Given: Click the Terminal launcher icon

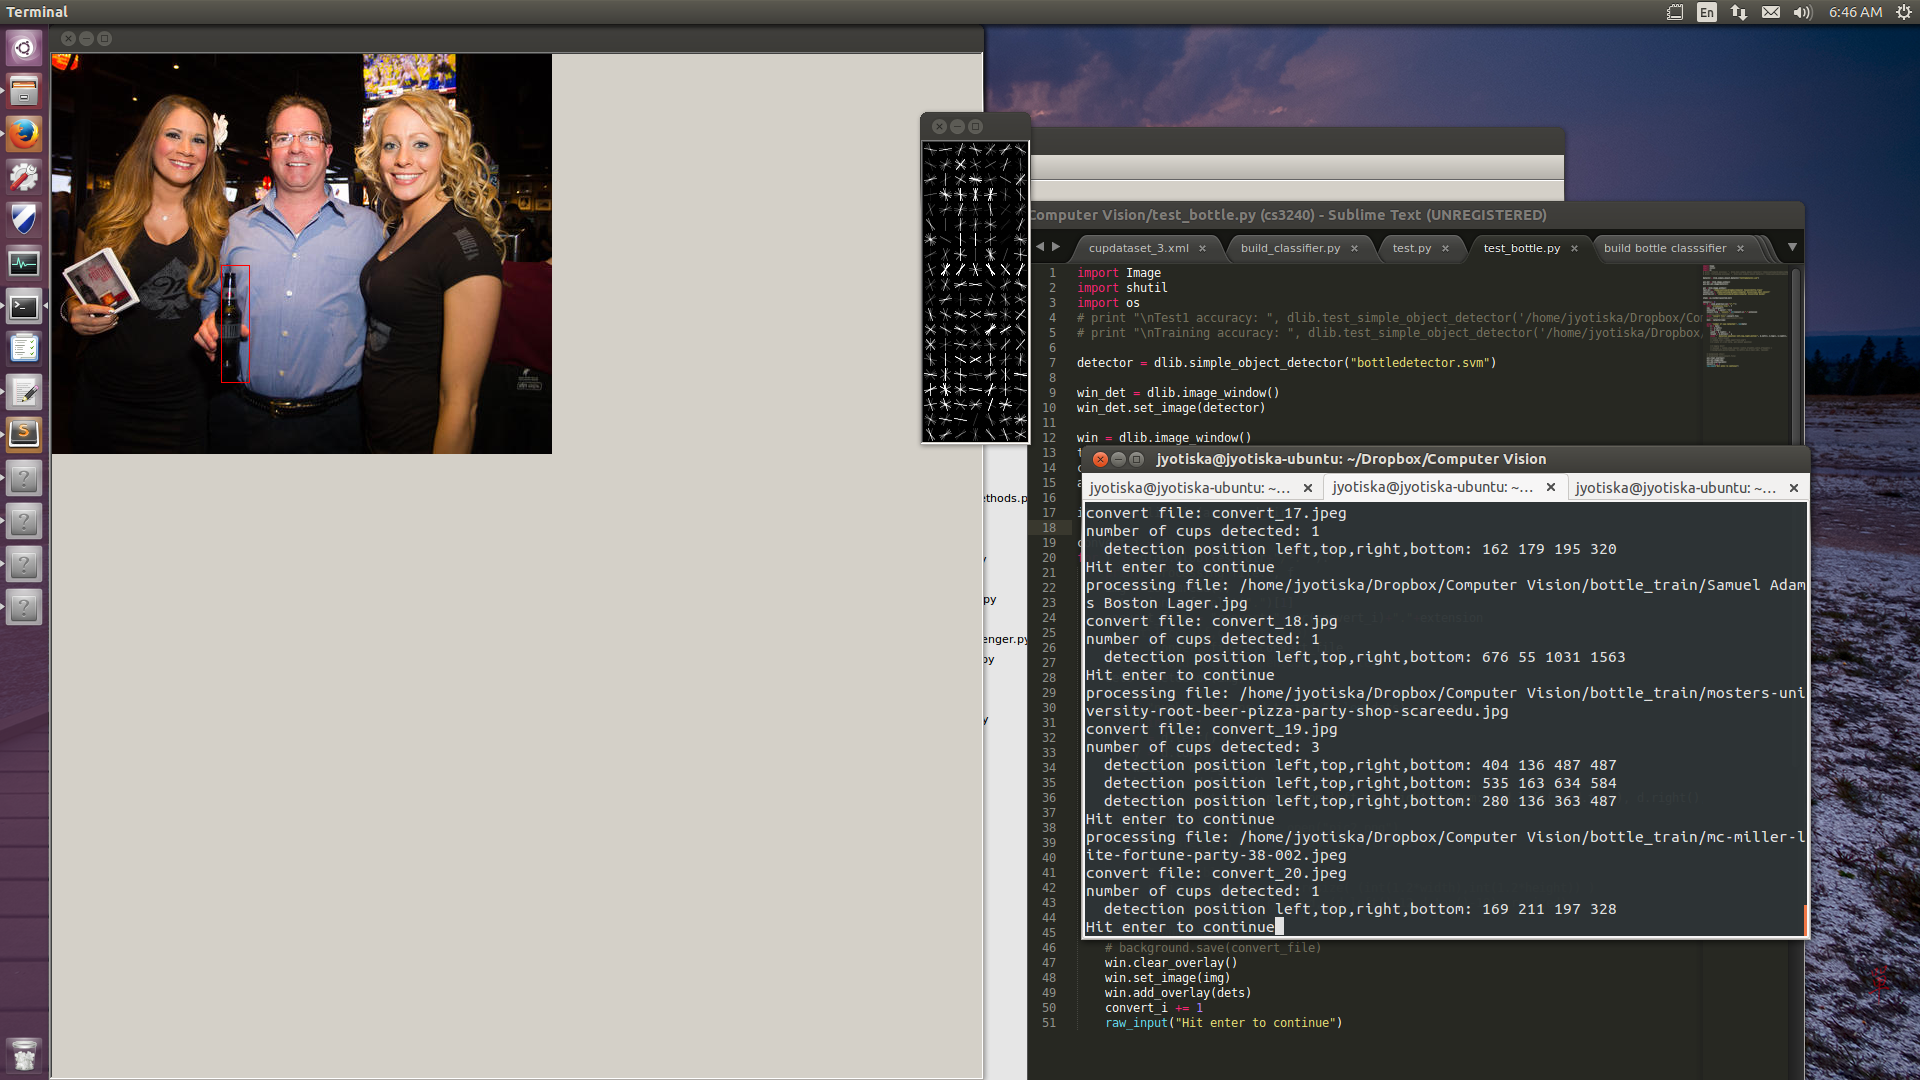Looking at the screenshot, I should pyautogui.click(x=24, y=307).
